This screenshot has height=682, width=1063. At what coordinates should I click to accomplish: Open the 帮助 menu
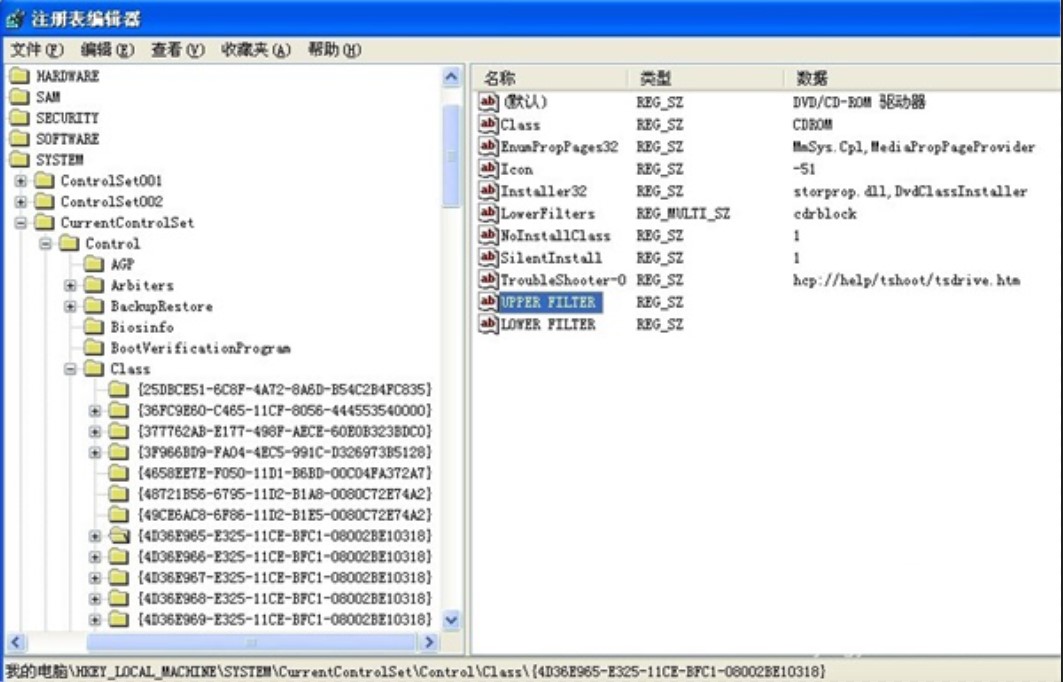click(334, 49)
